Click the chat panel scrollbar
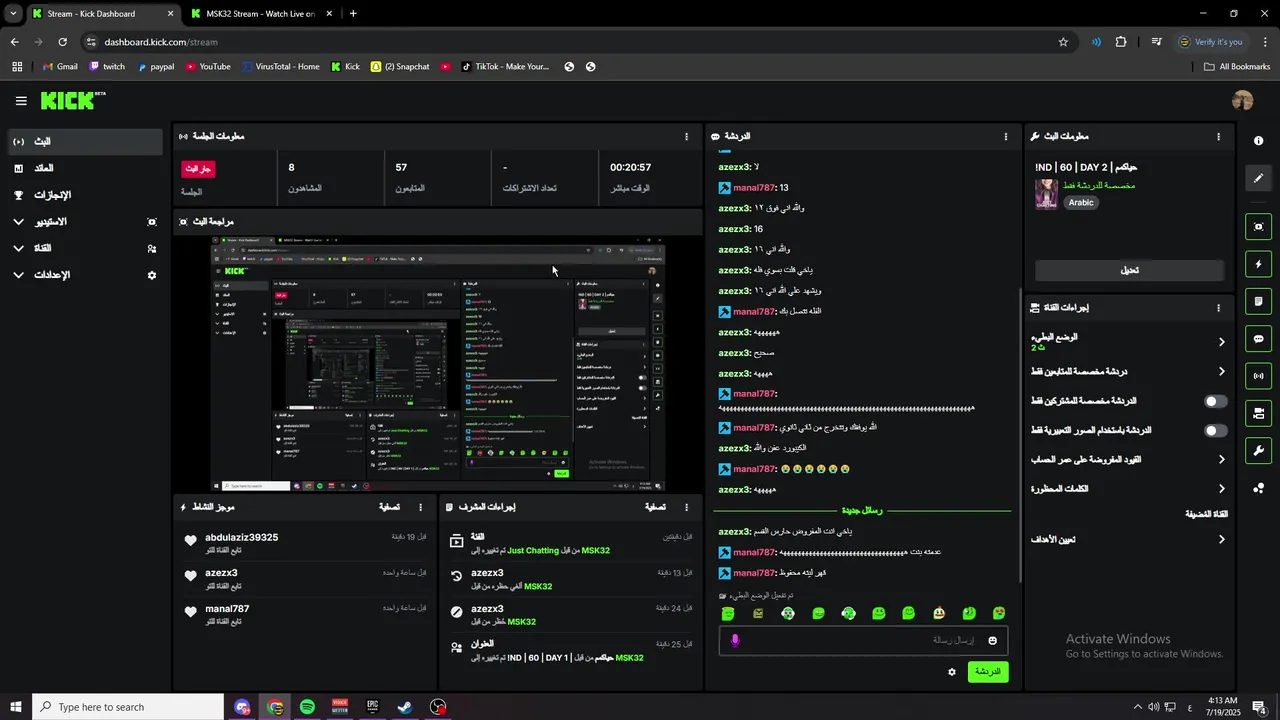This screenshot has height=720, width=1280. [x=1018, y=435]
